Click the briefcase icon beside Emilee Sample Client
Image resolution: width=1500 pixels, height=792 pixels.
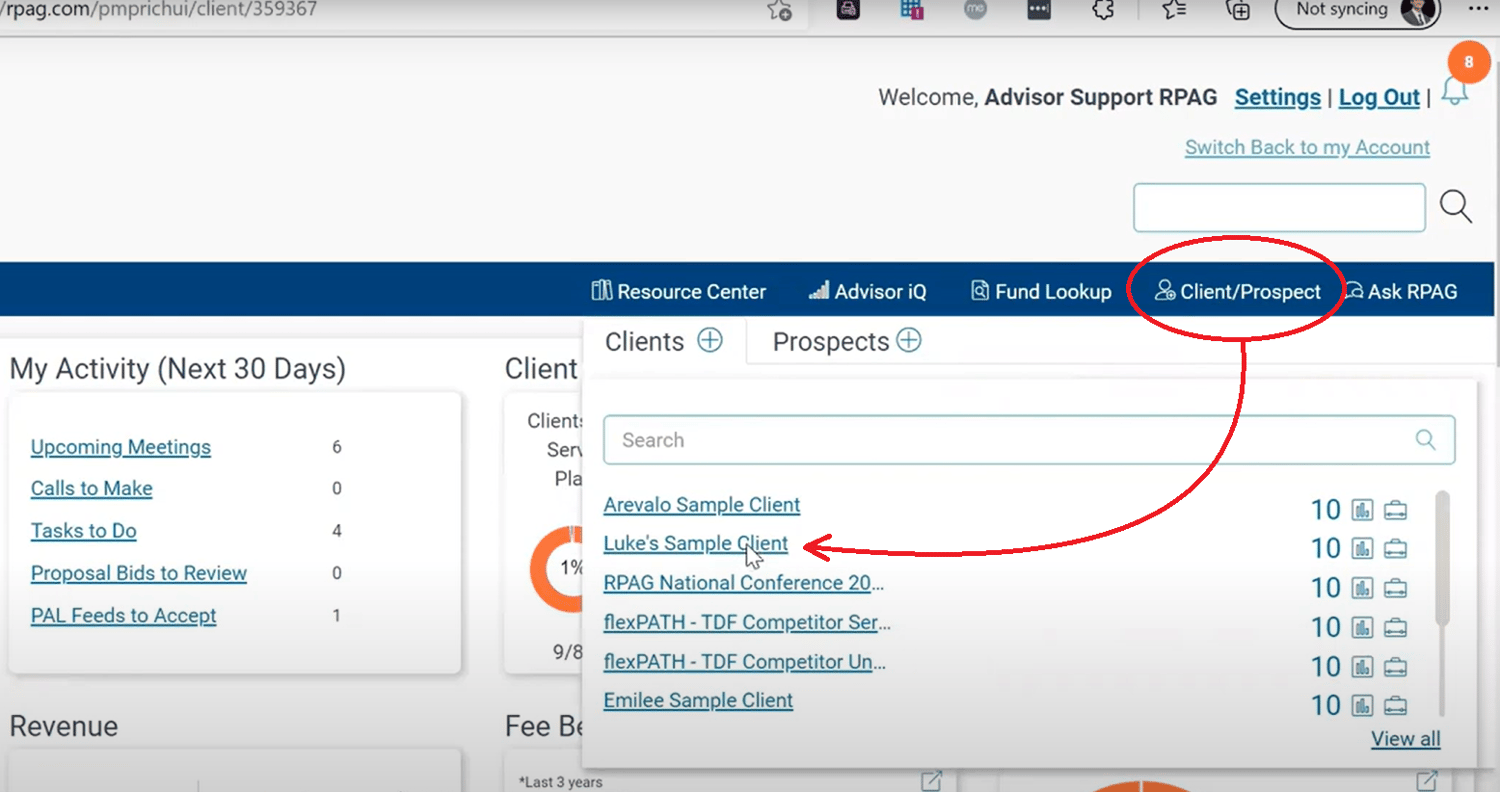tap(1396, 704)
